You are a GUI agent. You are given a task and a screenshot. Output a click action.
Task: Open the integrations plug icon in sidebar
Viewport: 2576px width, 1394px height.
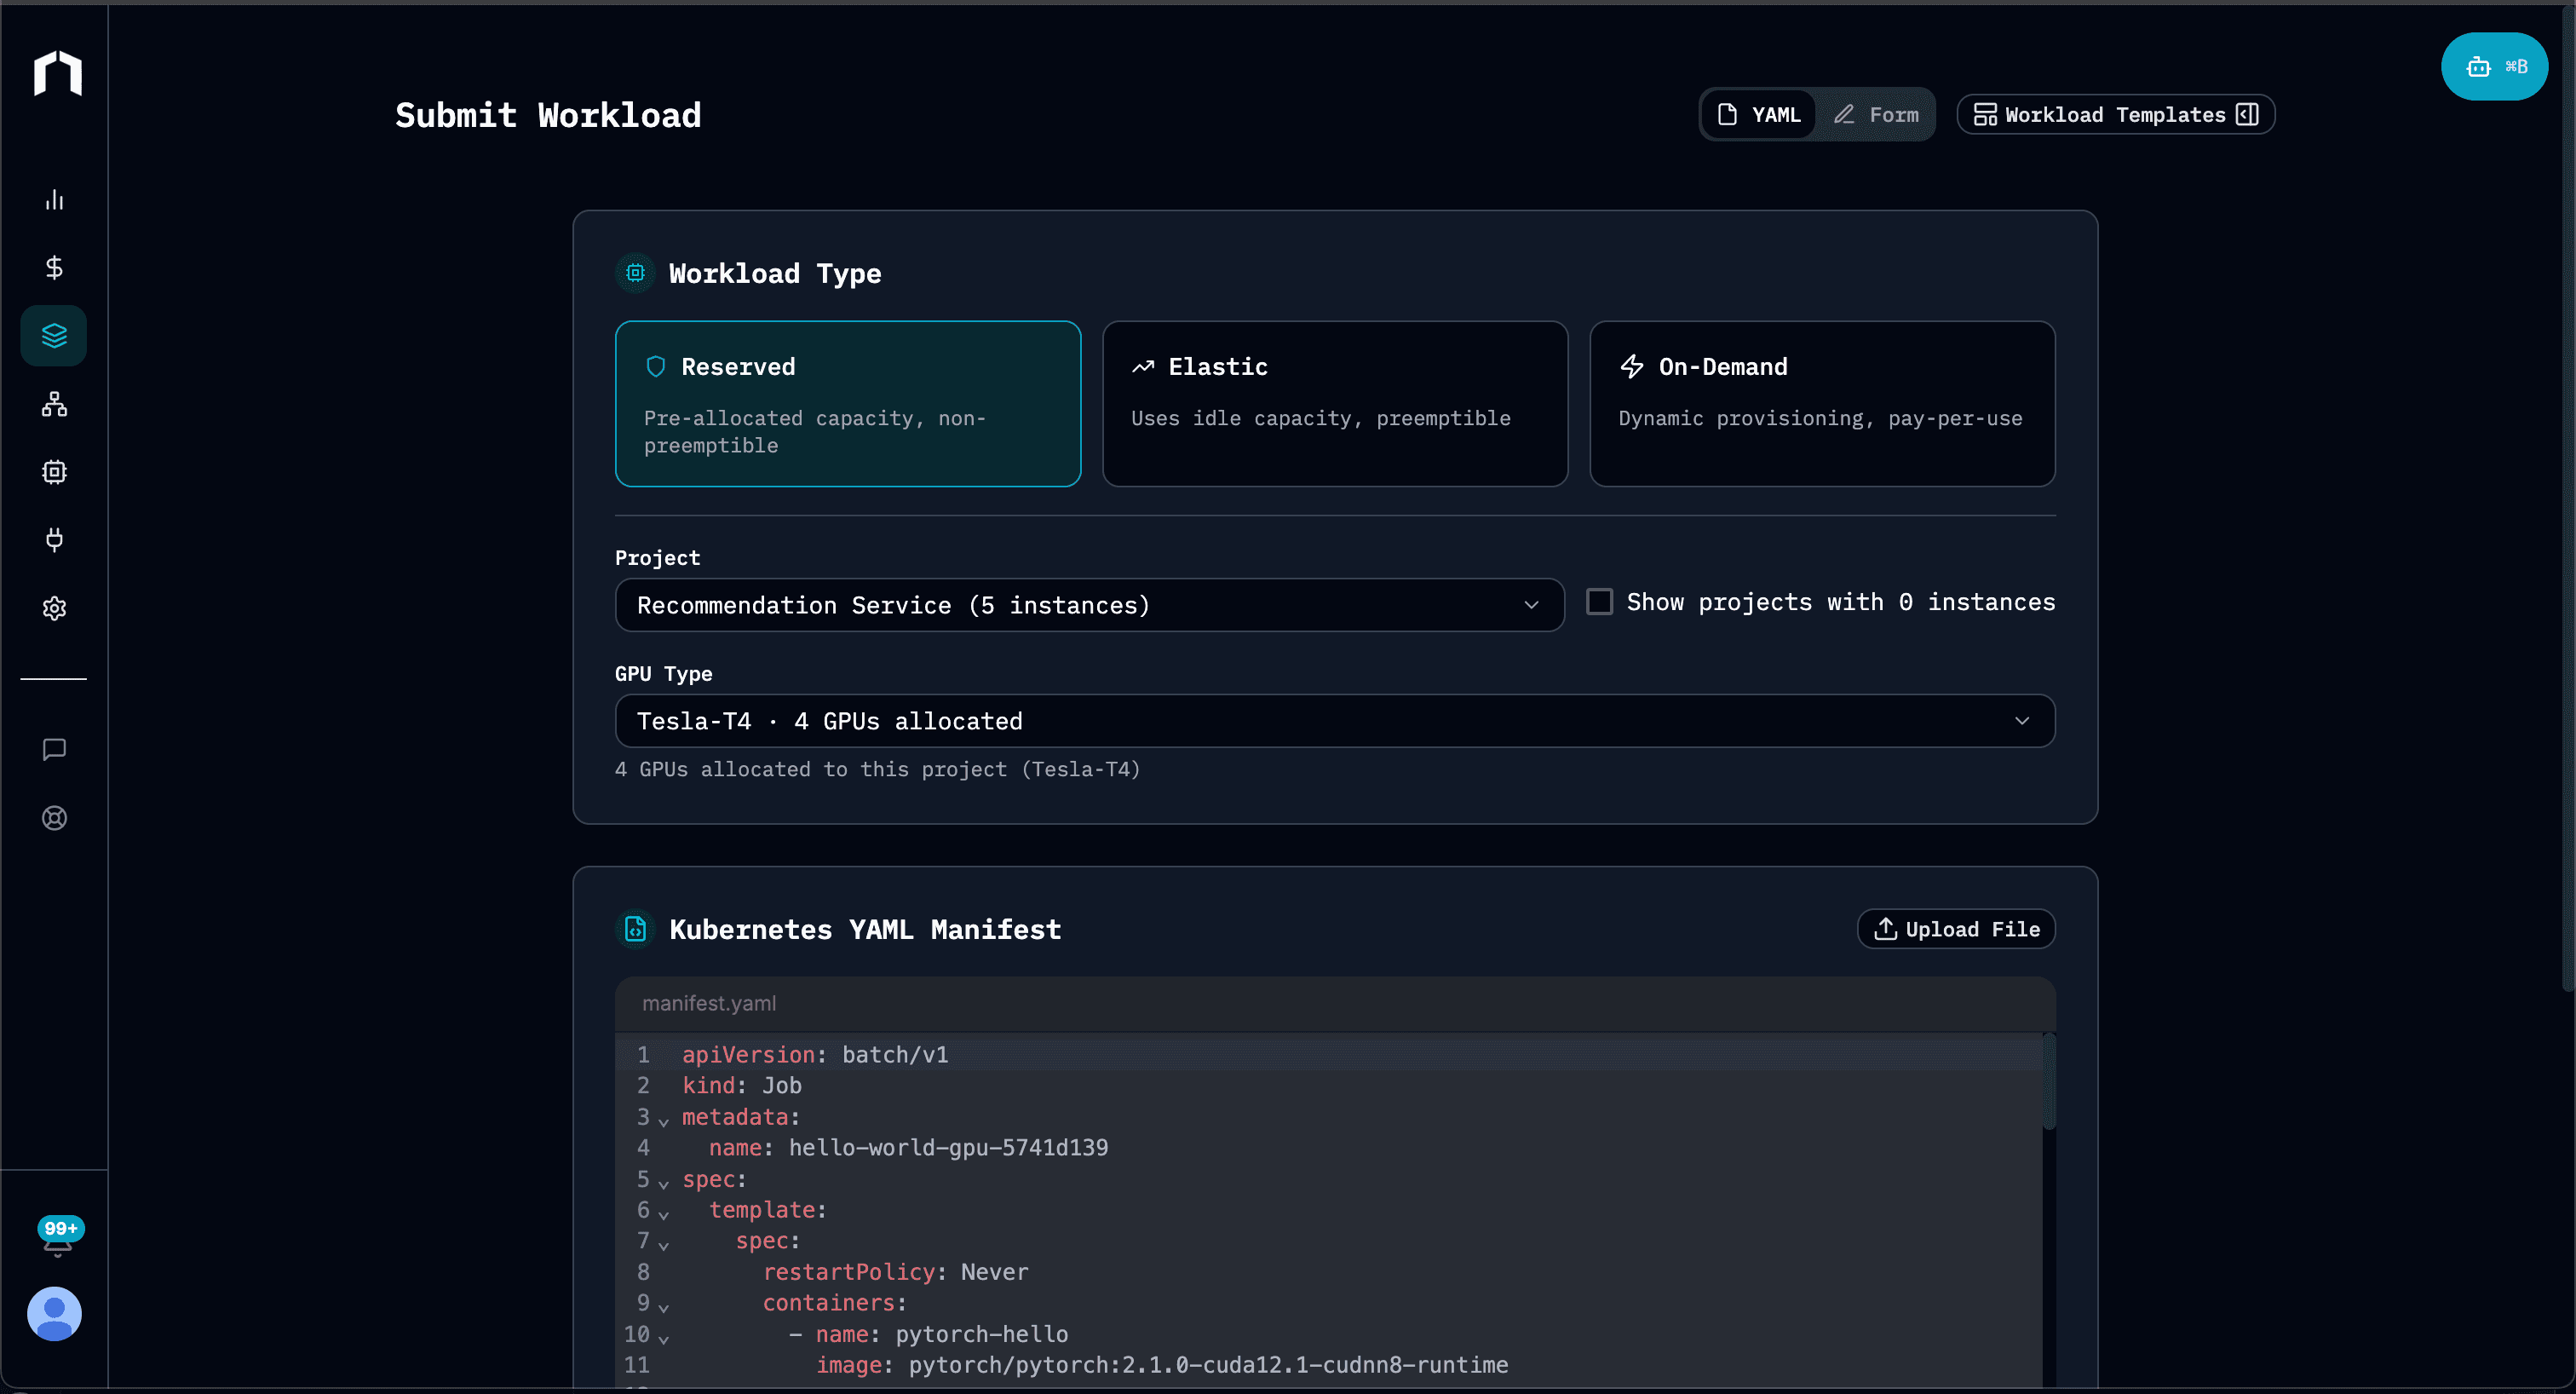[54, 540]
